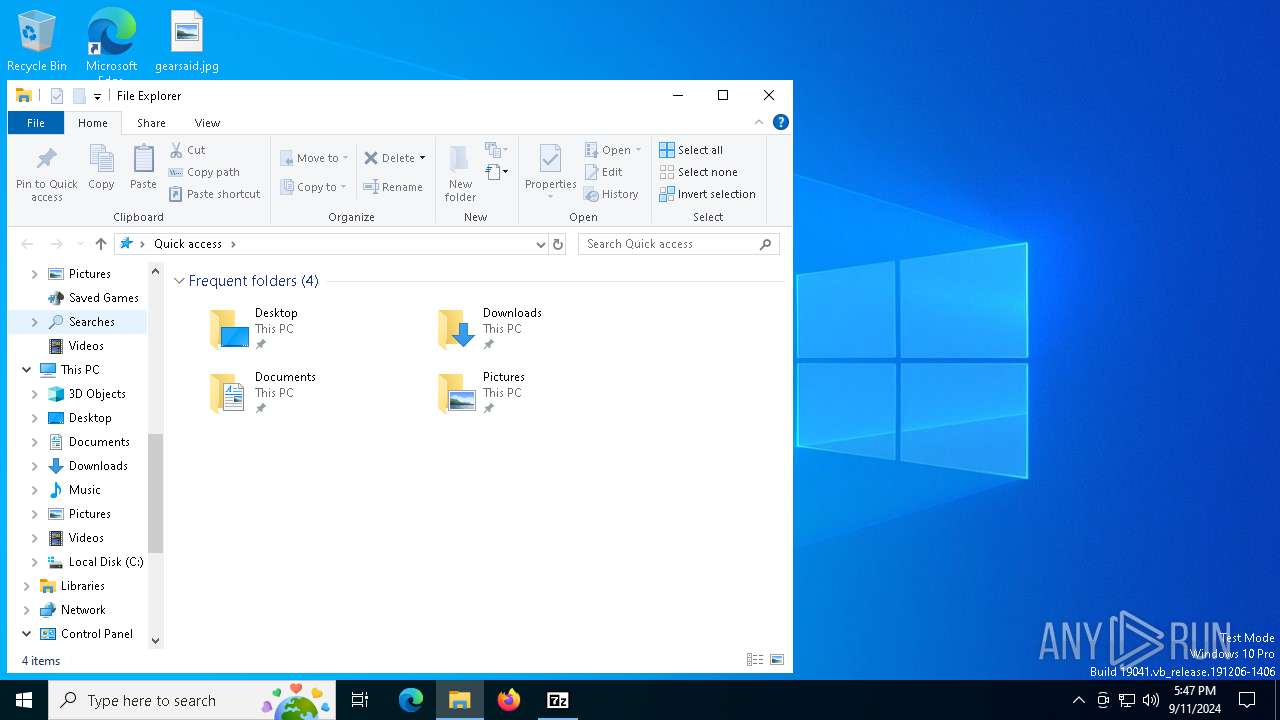Image resolution: width=1280 pixels, height=720 pixels.
Task: Expand Local Disk (C:) tree node
Action: tap(35, 562)
